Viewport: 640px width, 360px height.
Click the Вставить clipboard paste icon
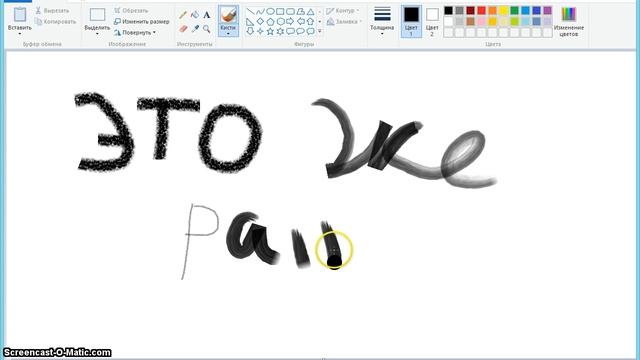[x=20, y=15]
